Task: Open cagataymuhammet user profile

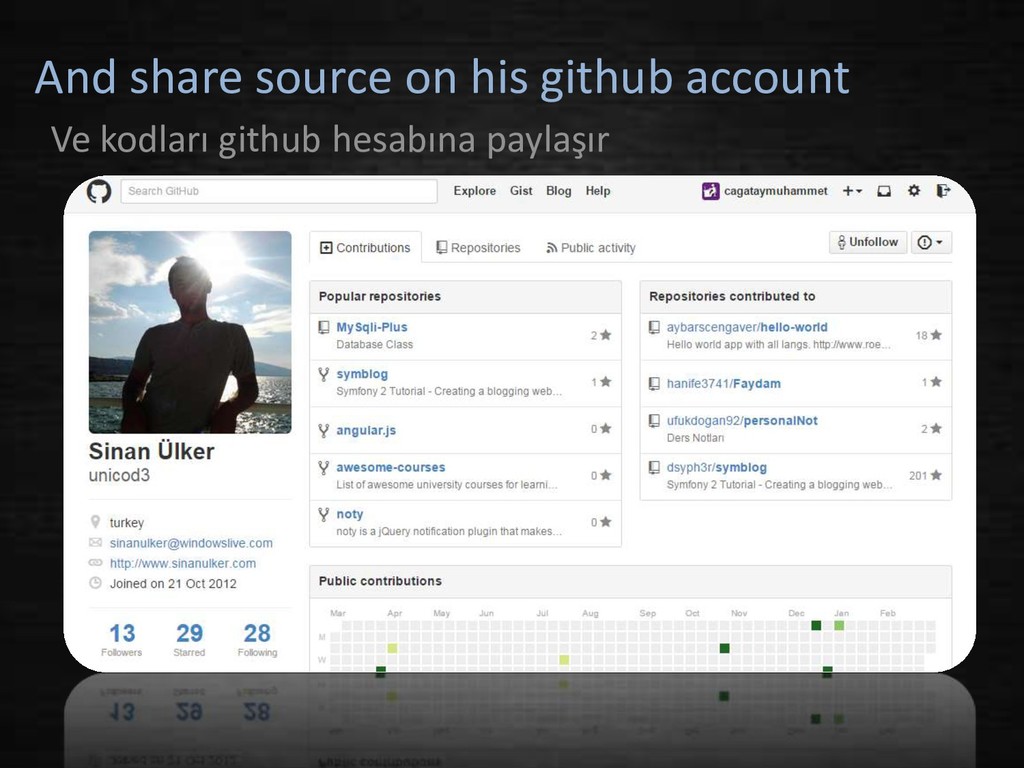Action: tap(775, 191)
